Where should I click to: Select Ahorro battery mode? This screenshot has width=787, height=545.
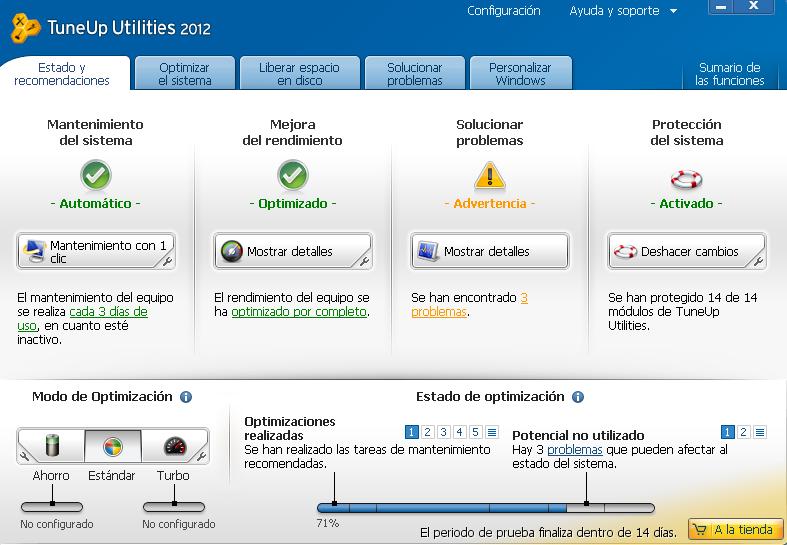pyautogui.click(x=52, y=446)
